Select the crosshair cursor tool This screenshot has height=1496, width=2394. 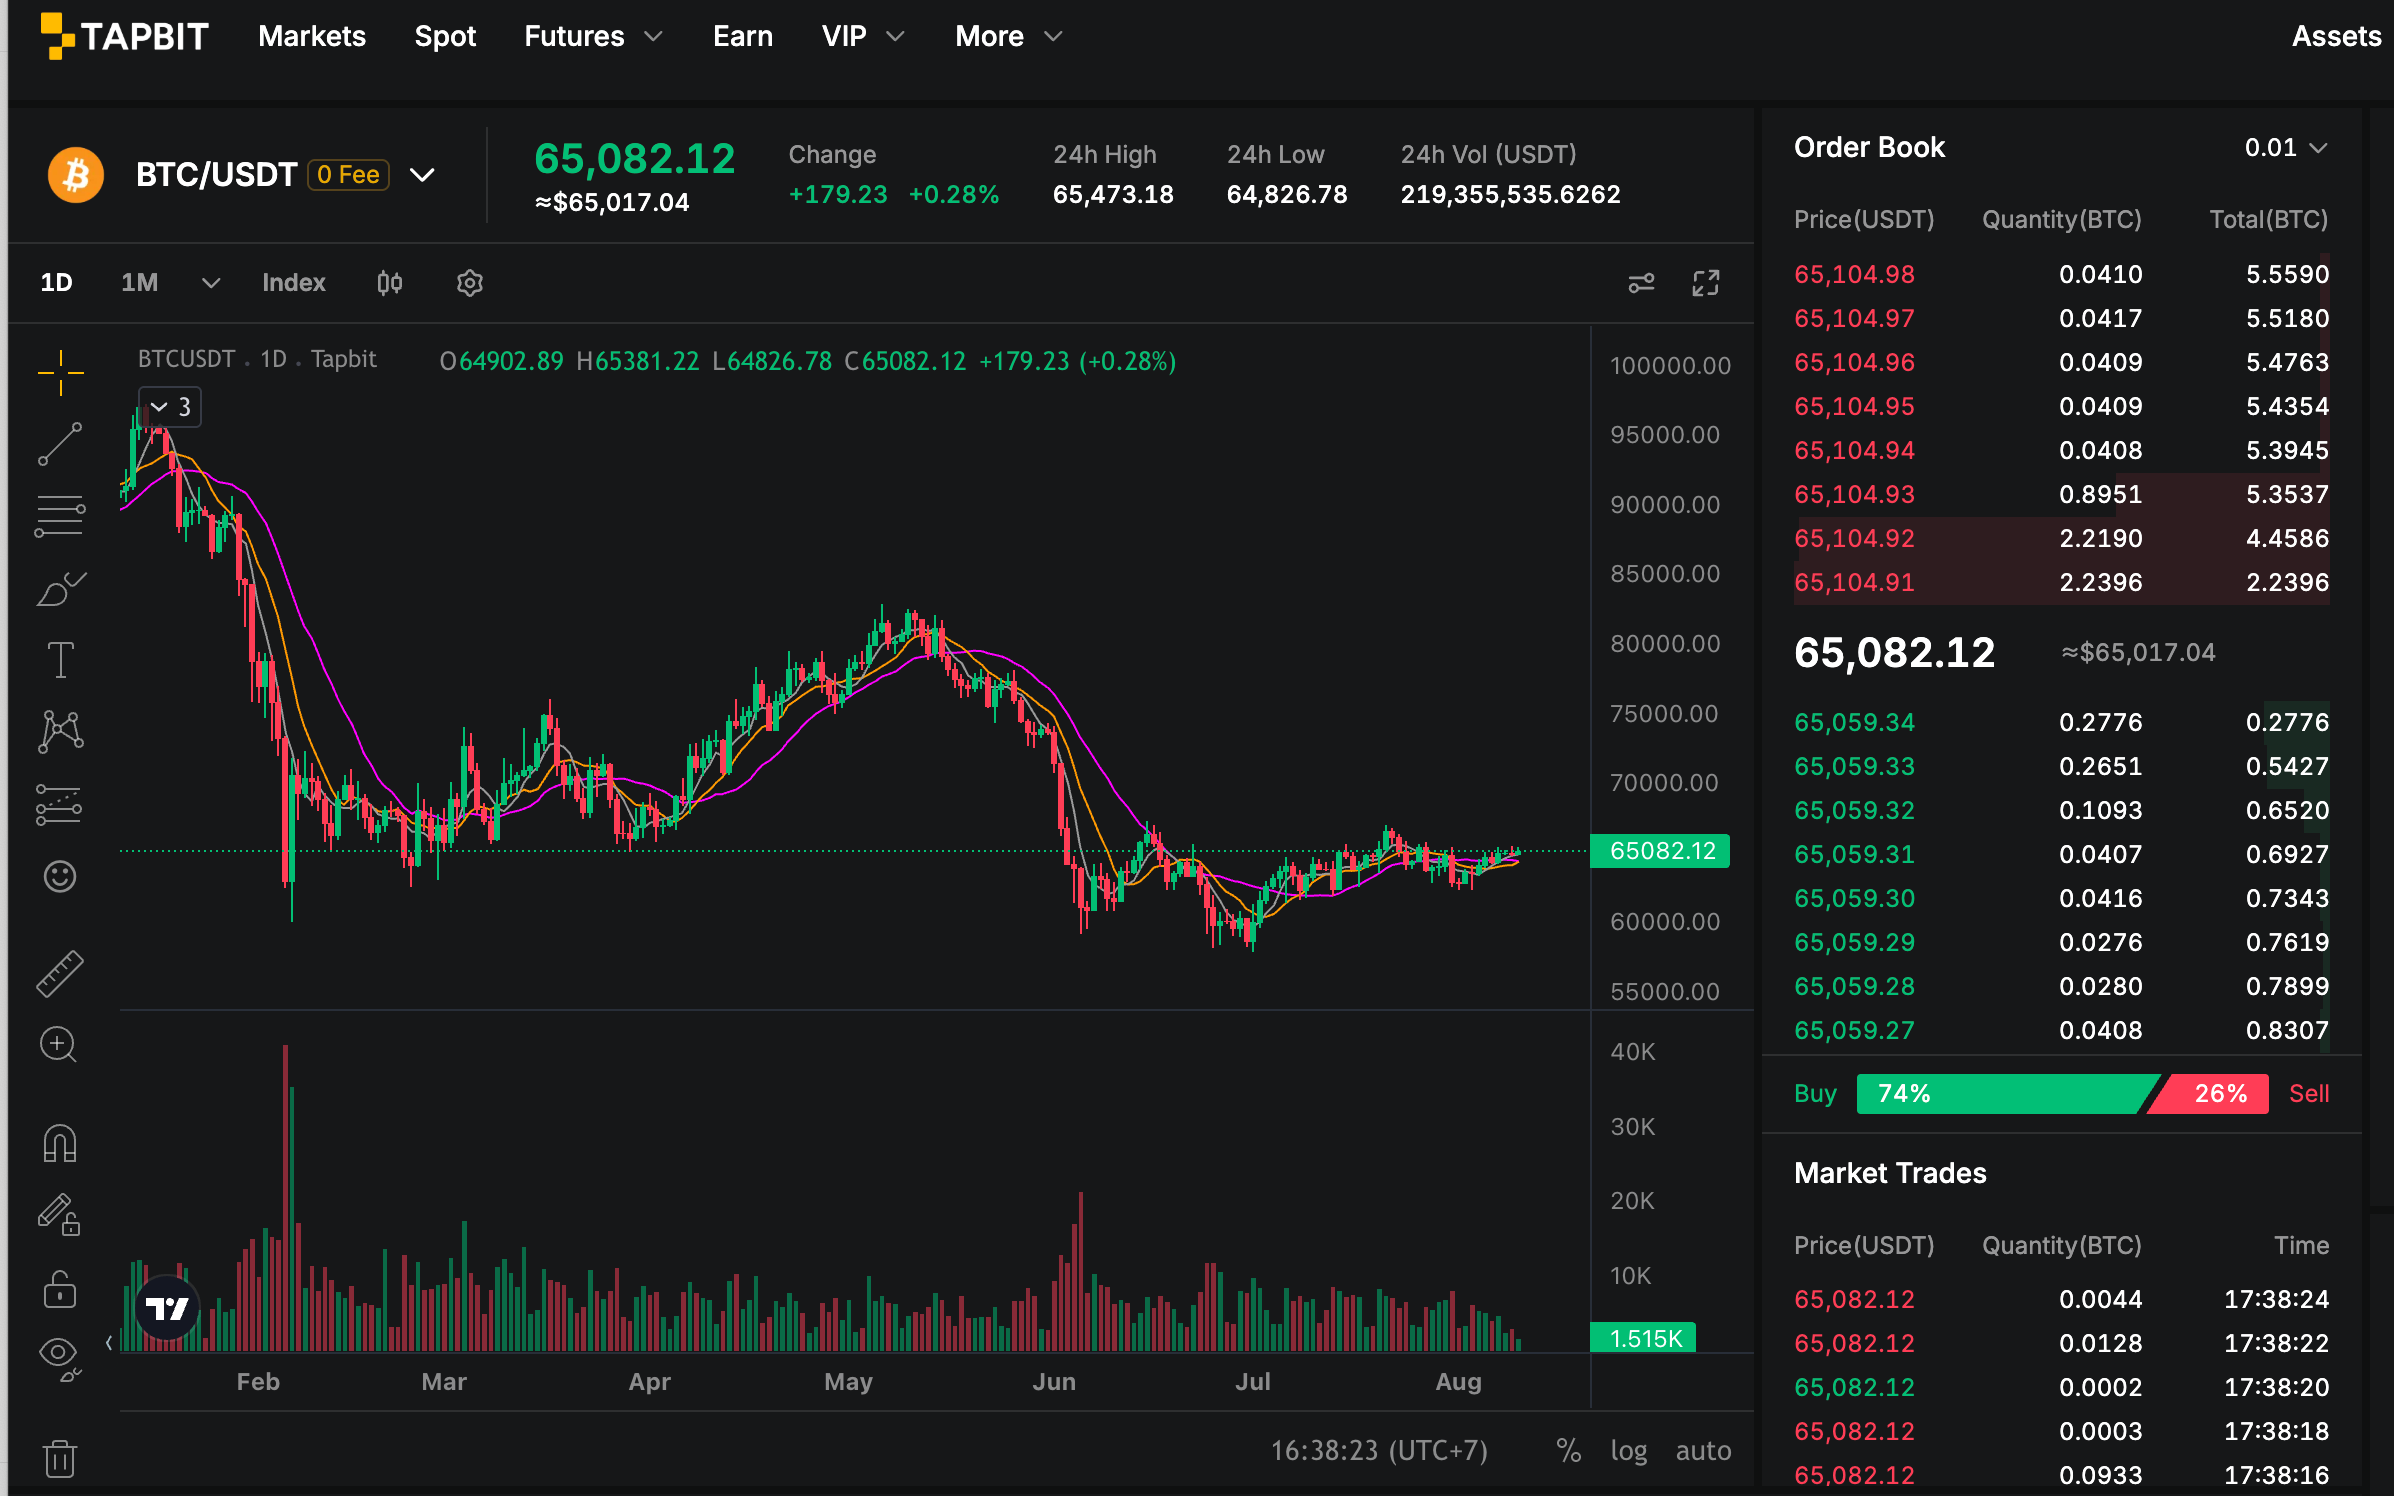point(60,373)
